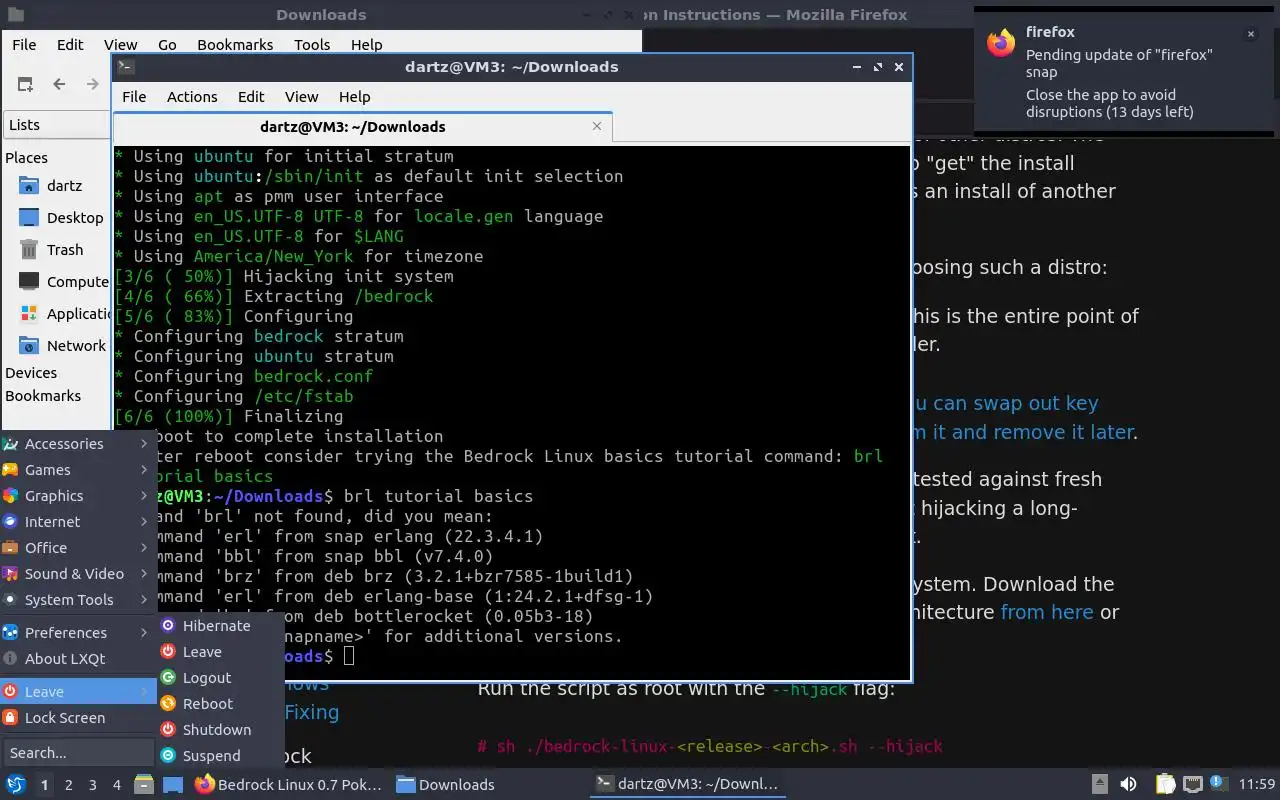Screen dimensions: 1280x800
Task: Expand the Graphics menu category
Action: (x=77, y=496)
